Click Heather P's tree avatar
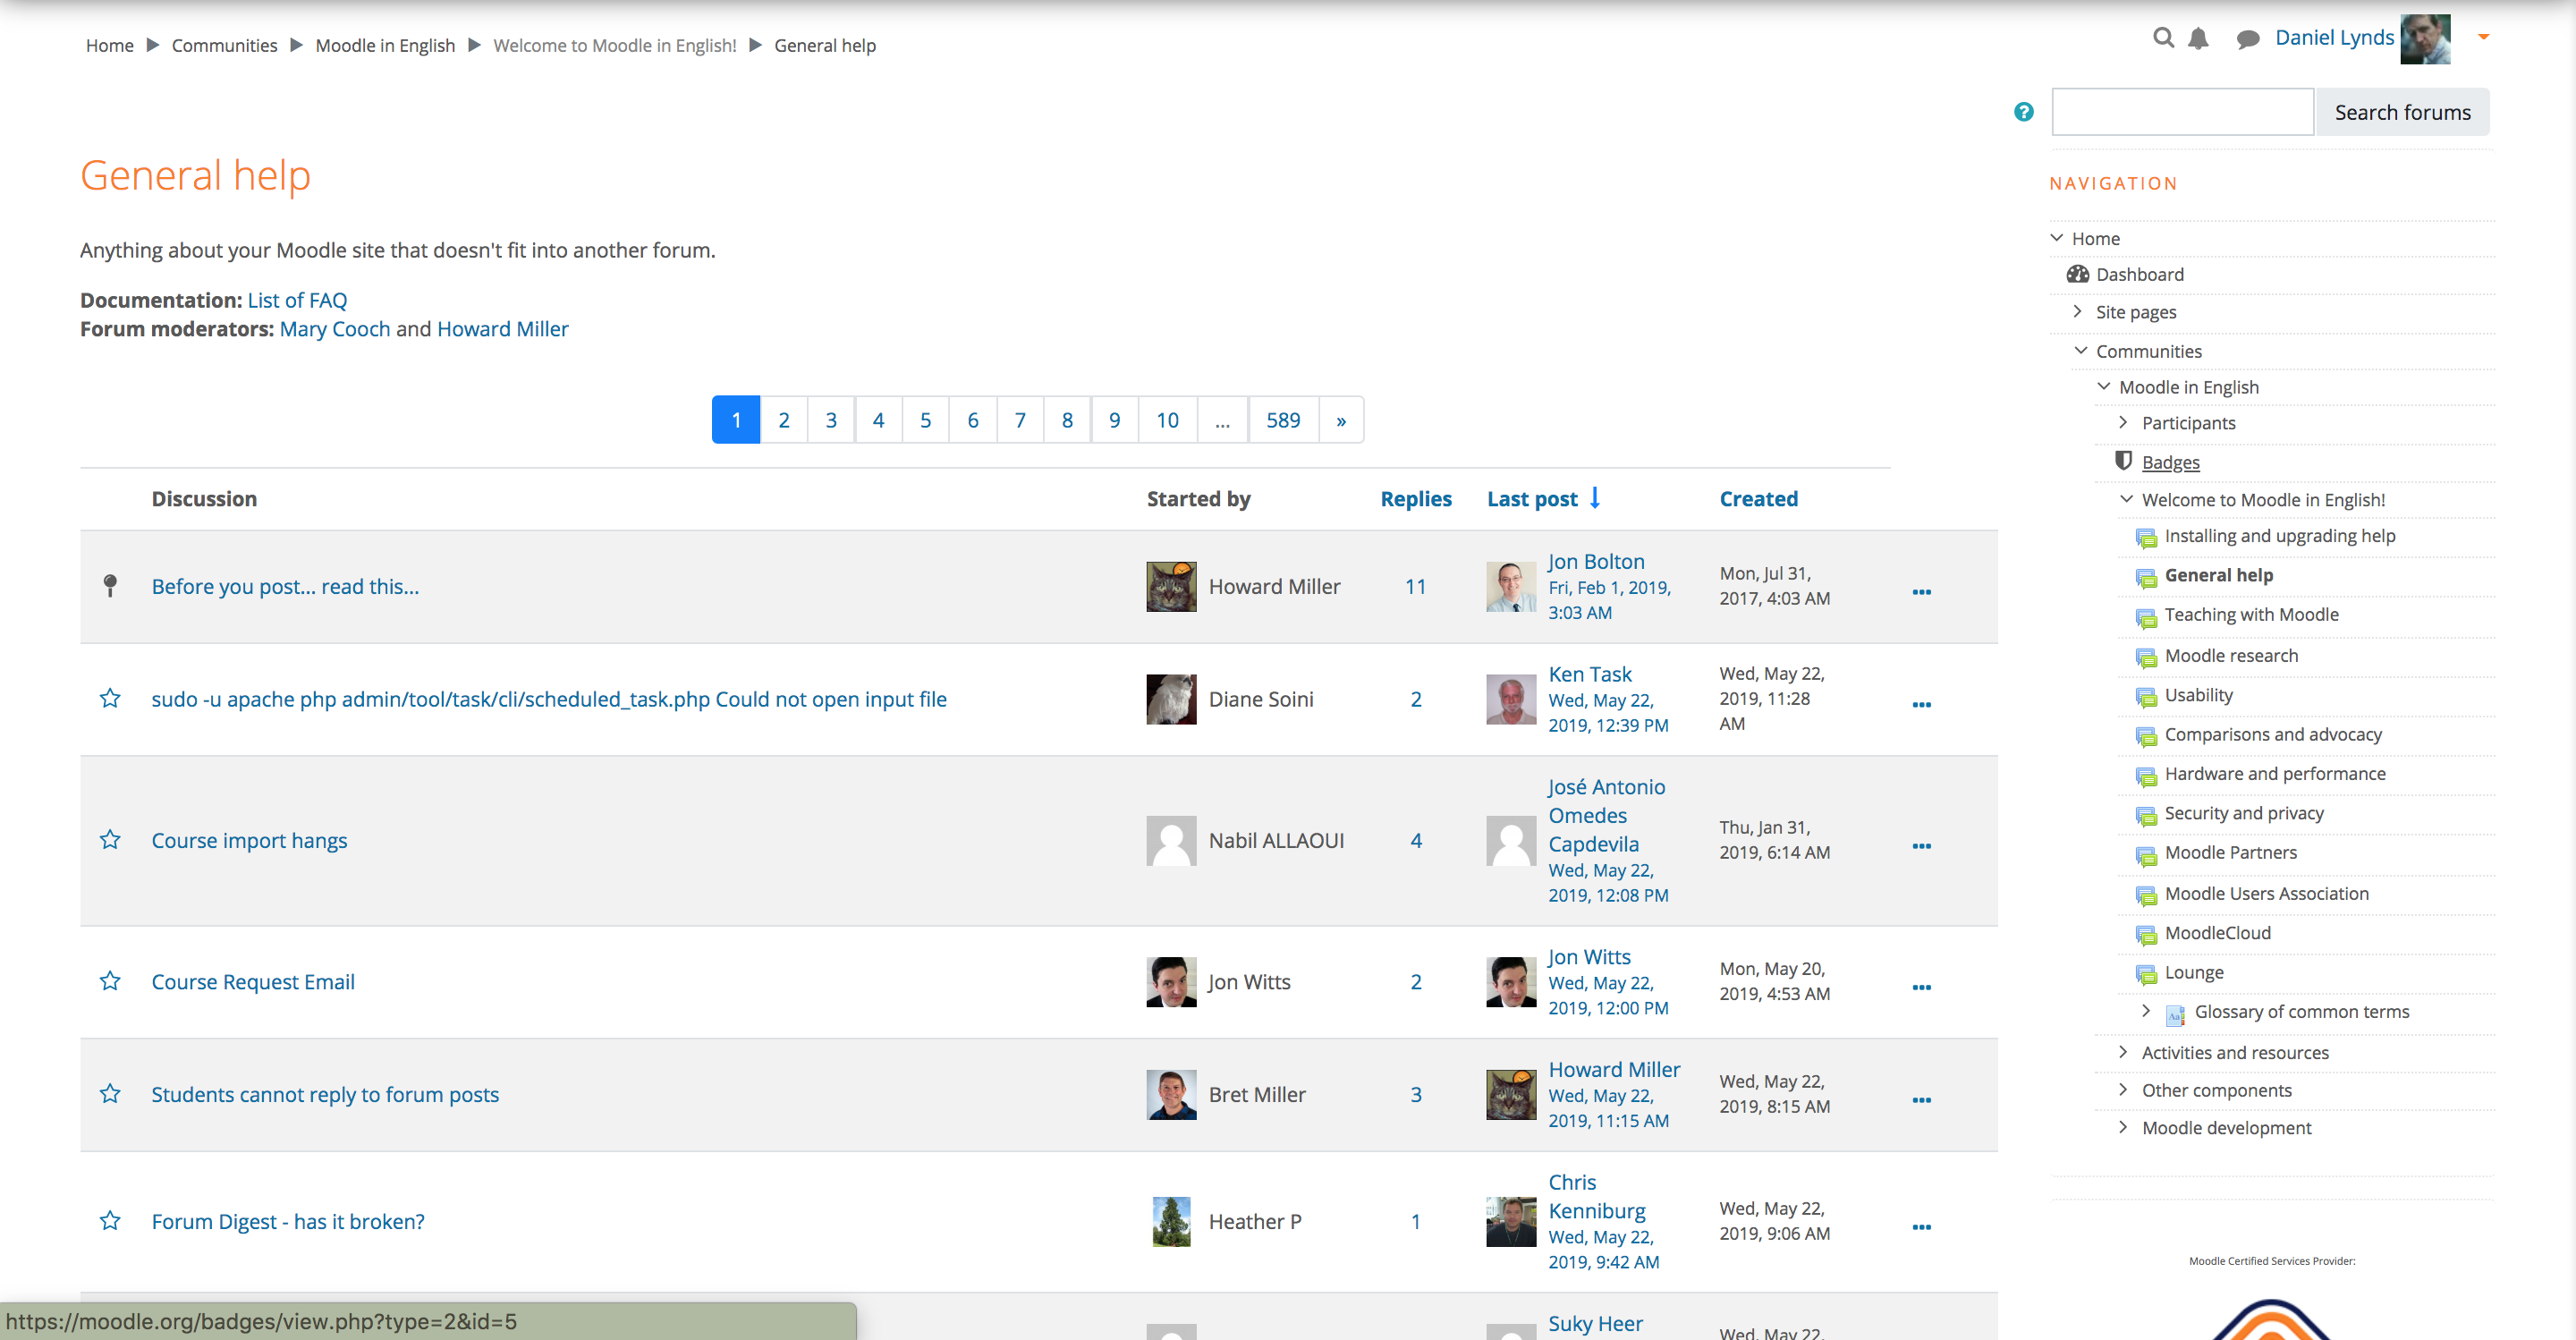Viewport: 2576px width, 1340px height. 1171,1221
